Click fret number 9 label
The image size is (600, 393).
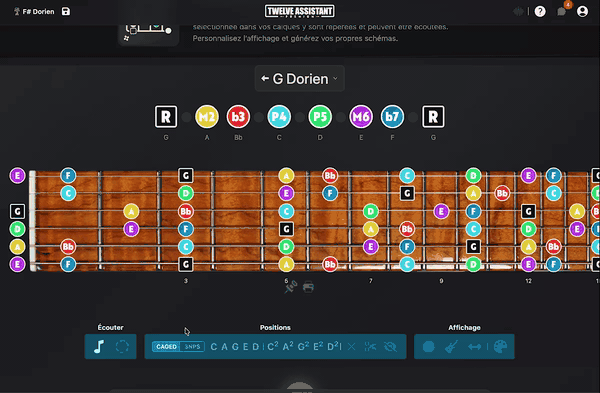pos(441,281)
